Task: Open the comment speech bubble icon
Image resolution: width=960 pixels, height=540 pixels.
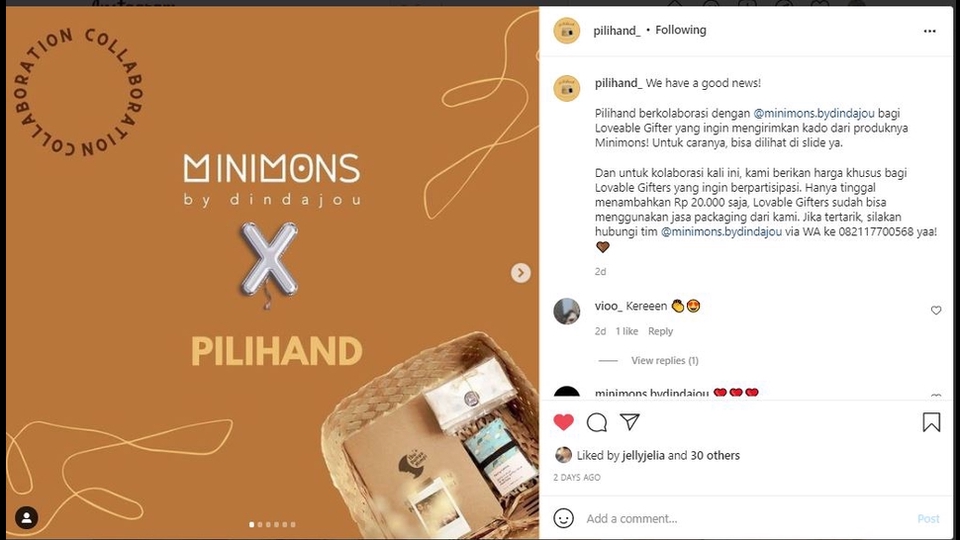Action: (x=596, y=422)
